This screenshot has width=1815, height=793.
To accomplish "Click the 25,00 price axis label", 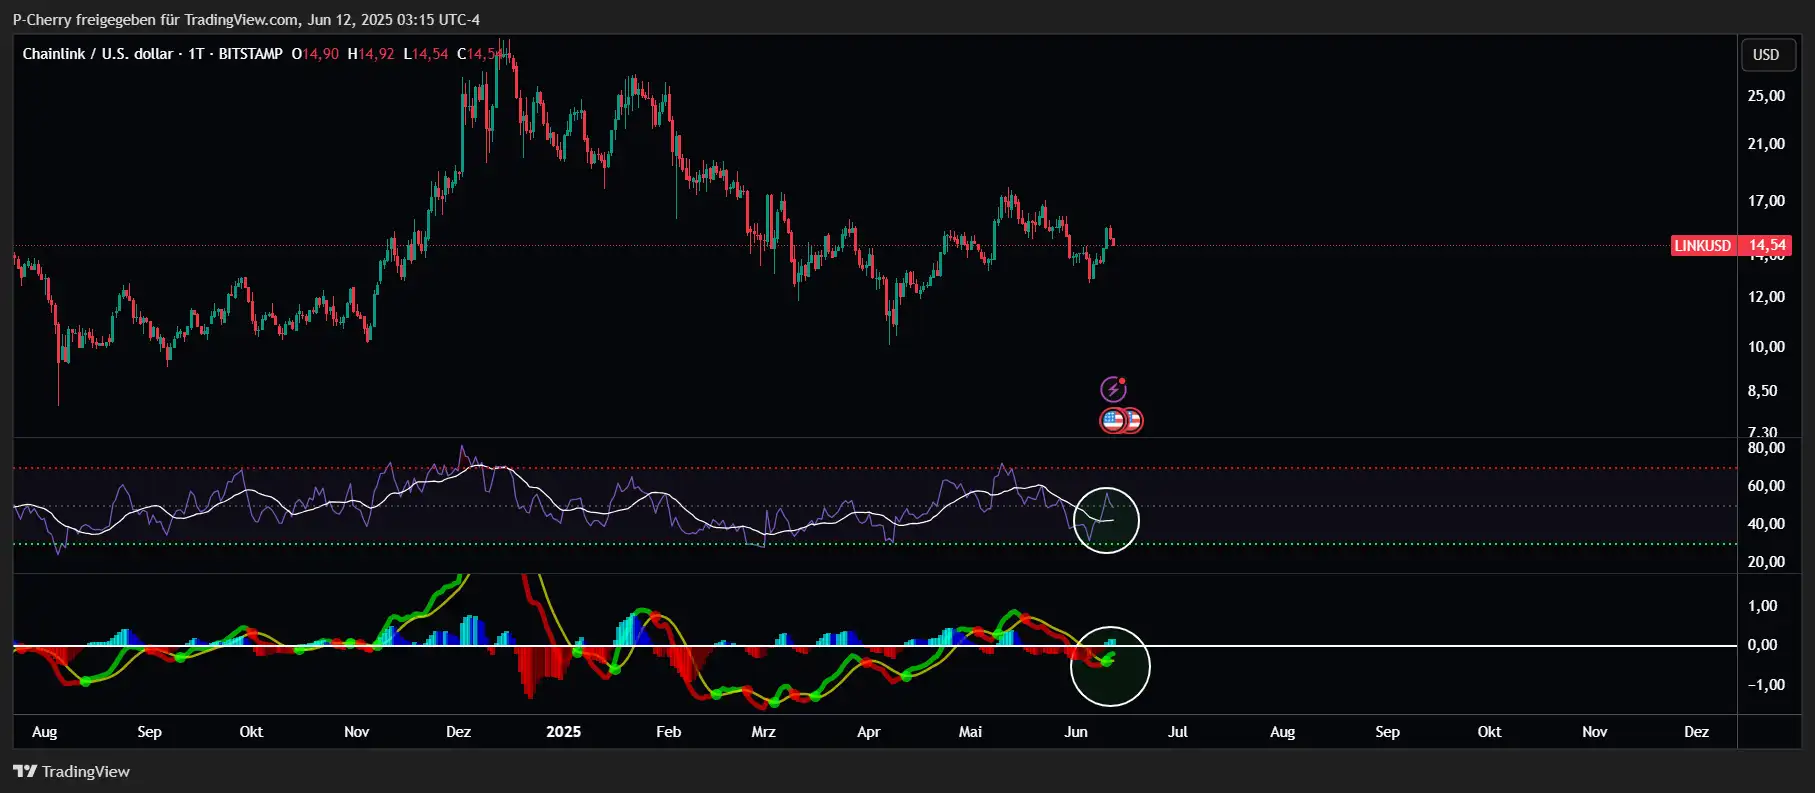I will click(x=1766, y=96).
